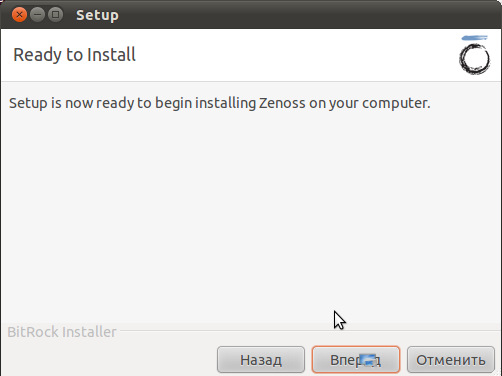
Task: Click the Setup title text
Action: 97,15
